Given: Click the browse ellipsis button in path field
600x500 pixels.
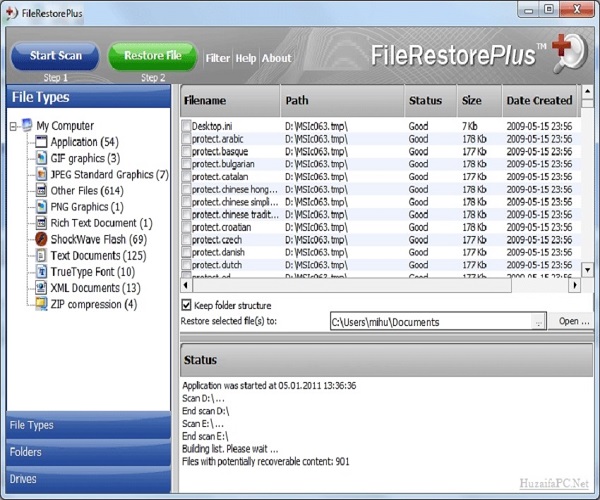Looking at the screenshot, I should [x=538, y=322].
